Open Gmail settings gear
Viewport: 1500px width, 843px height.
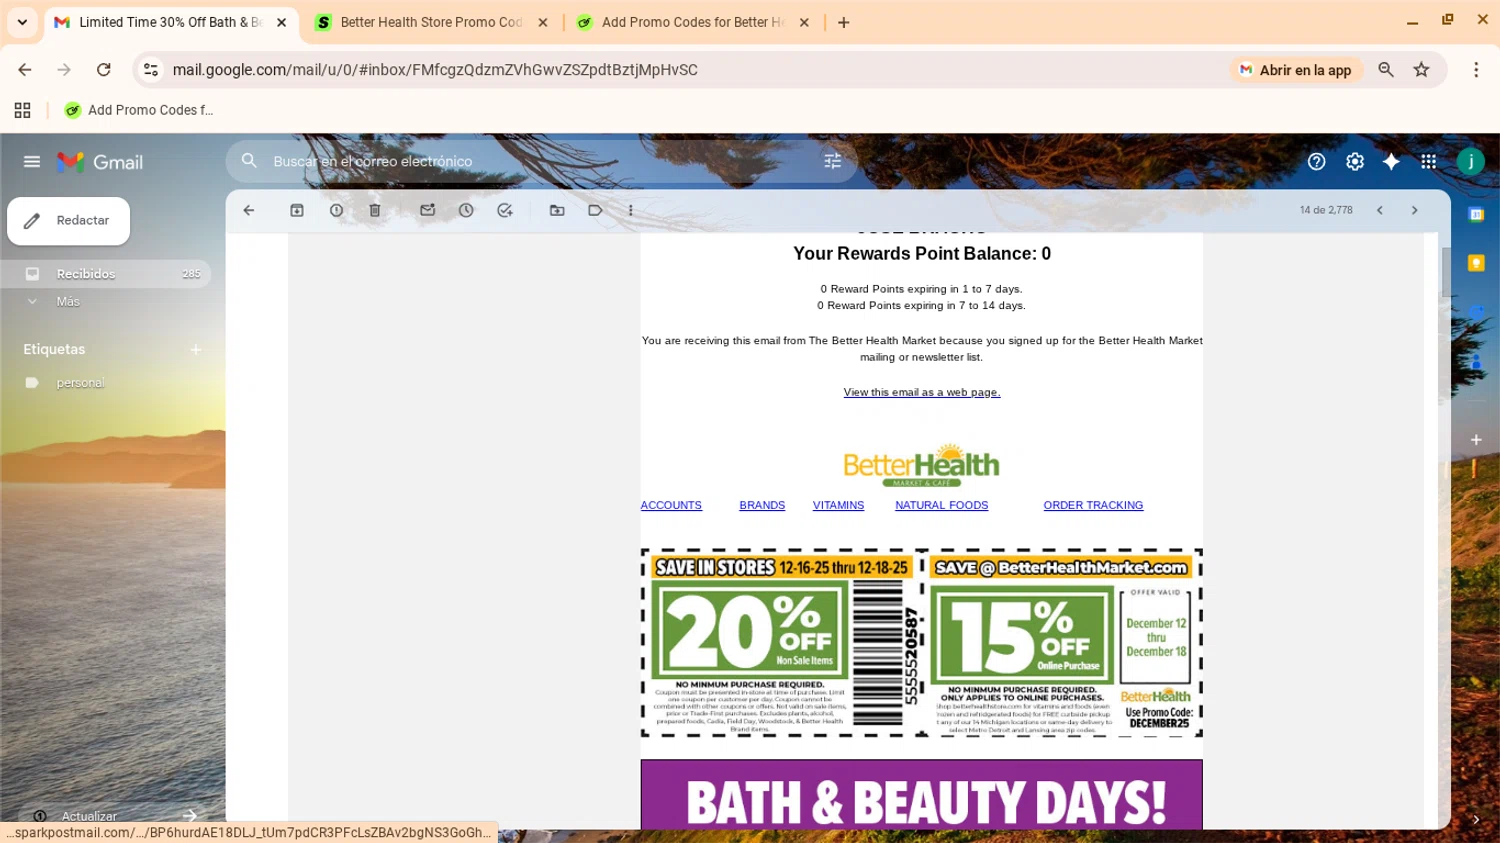[x=1354, y=161]
